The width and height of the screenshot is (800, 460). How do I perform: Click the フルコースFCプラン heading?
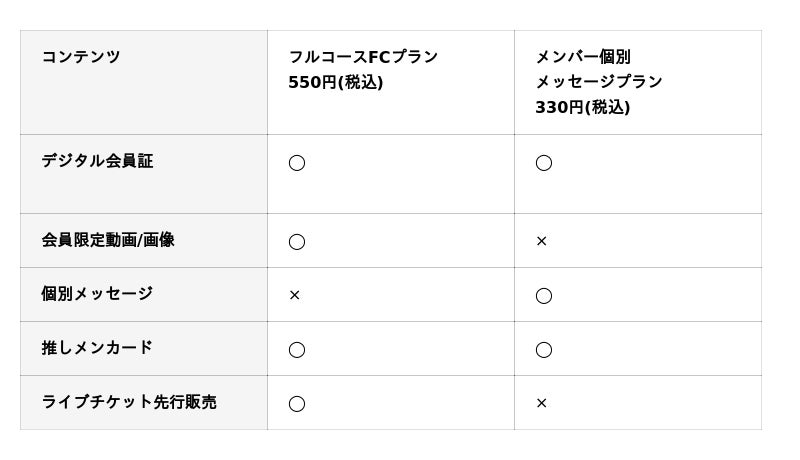(363, 57)
